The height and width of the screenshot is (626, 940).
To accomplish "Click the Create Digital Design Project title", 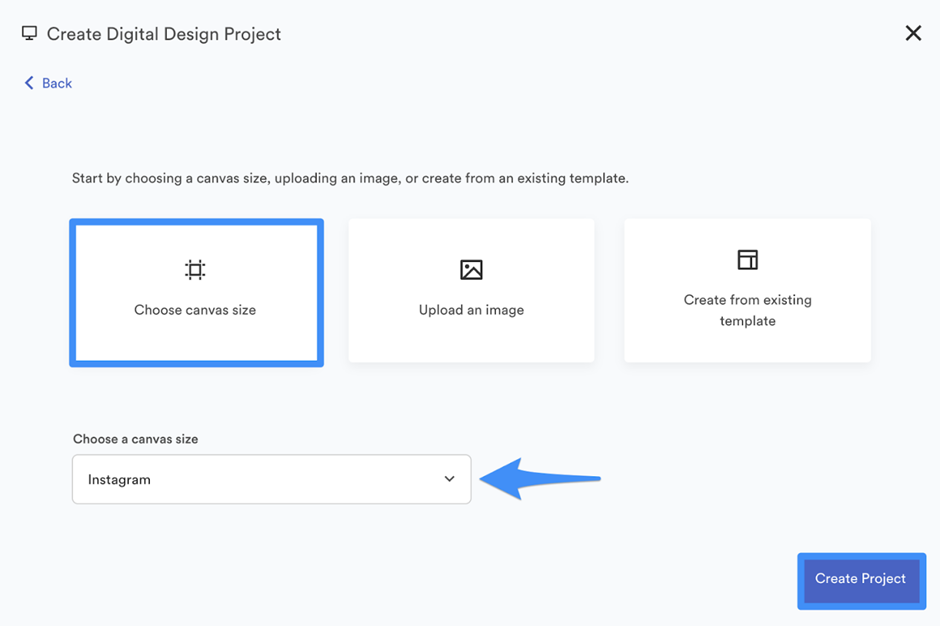I will point(164,34).
